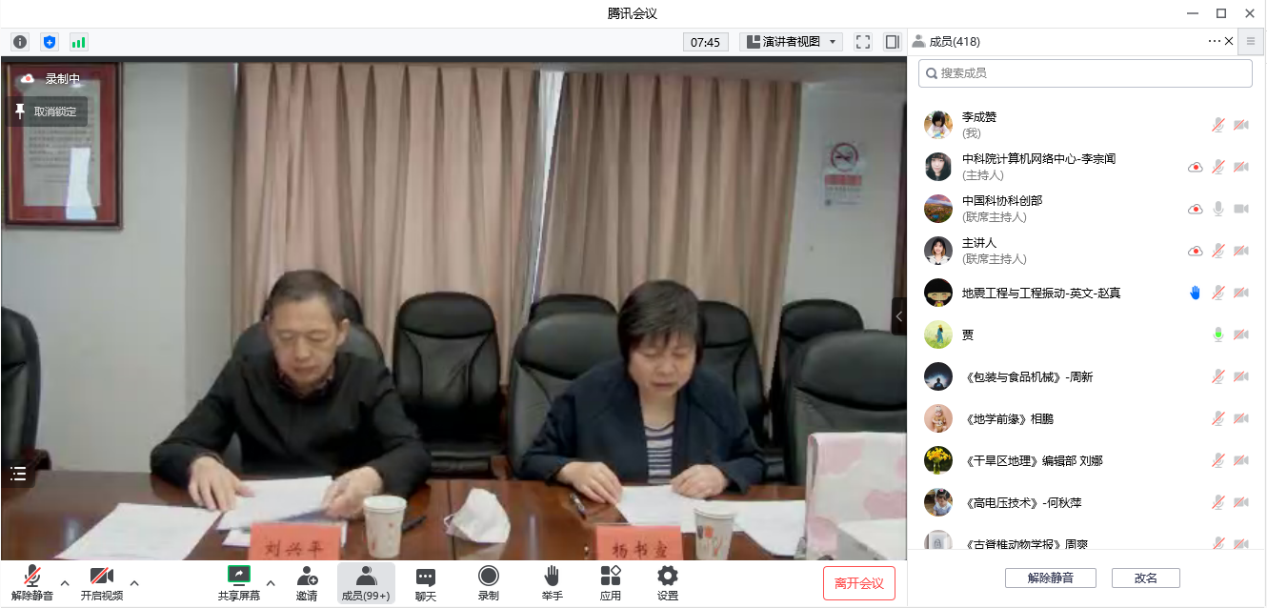Click the blue security shield icon
This screenshot has width=1267, height=608.
click(x=49, y=42)
